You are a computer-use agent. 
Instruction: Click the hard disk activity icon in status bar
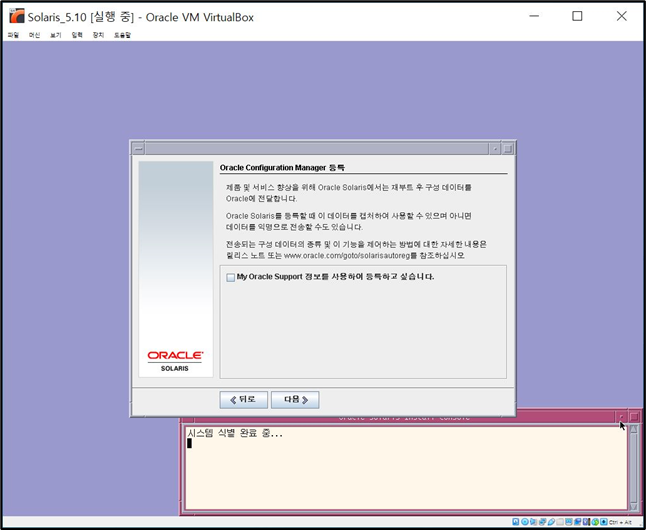[x=516, y=522]
